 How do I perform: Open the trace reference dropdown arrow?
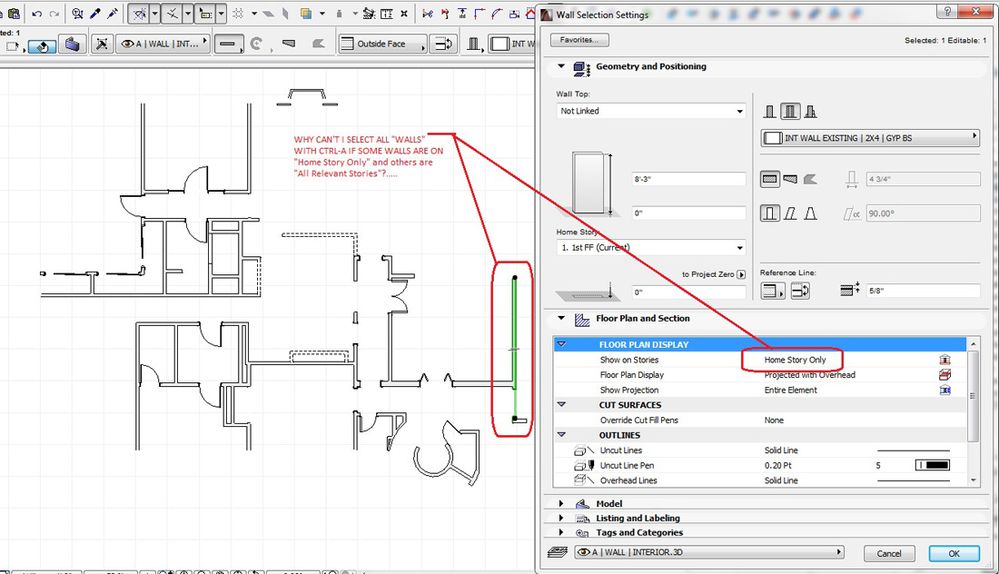[322, 13]
